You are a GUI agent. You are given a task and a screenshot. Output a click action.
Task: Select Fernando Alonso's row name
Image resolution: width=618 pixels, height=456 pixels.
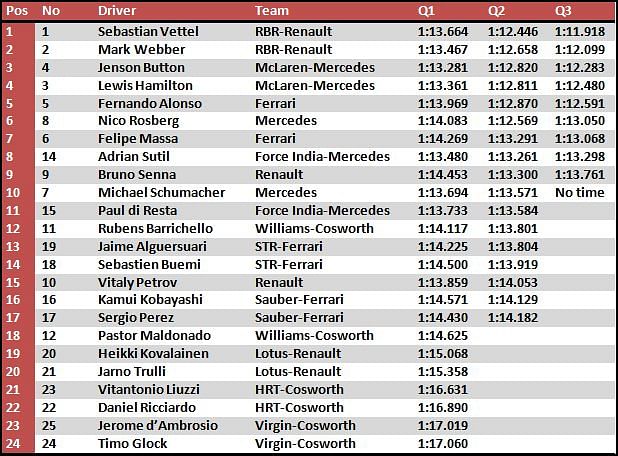[x=150, y=104]
